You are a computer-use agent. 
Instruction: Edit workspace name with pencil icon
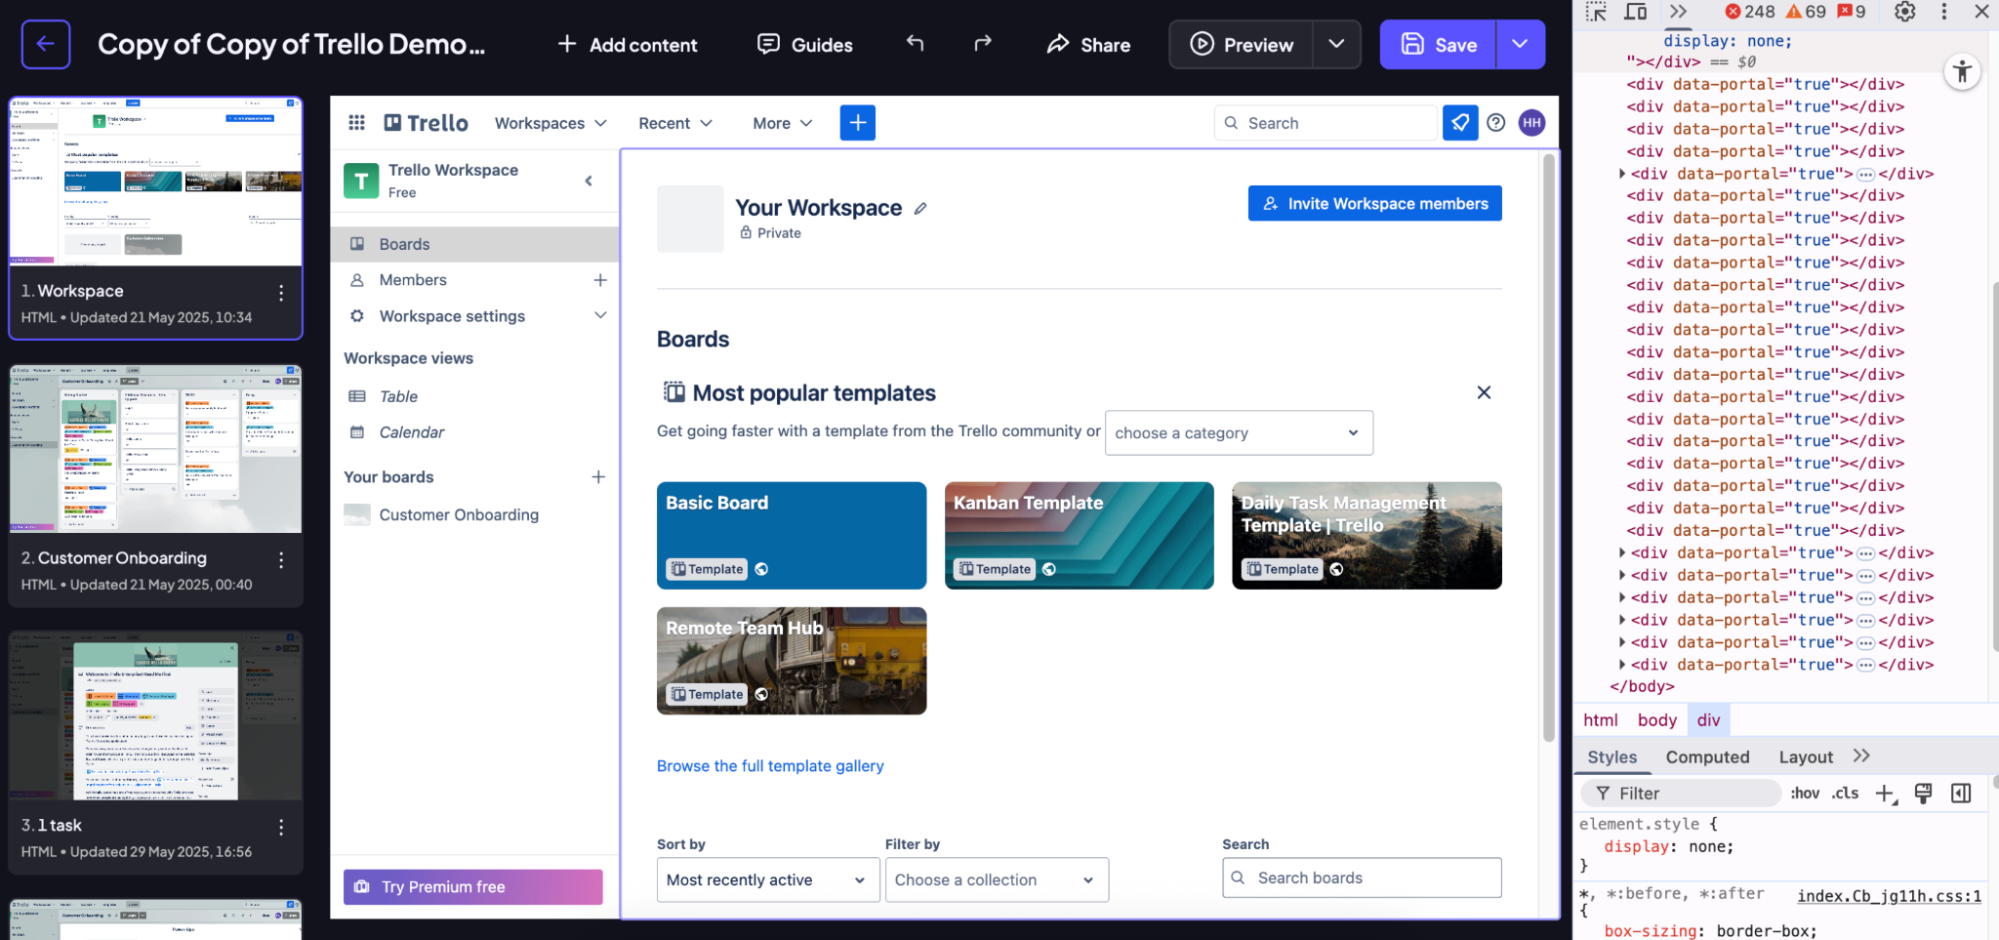pos(920,208)
